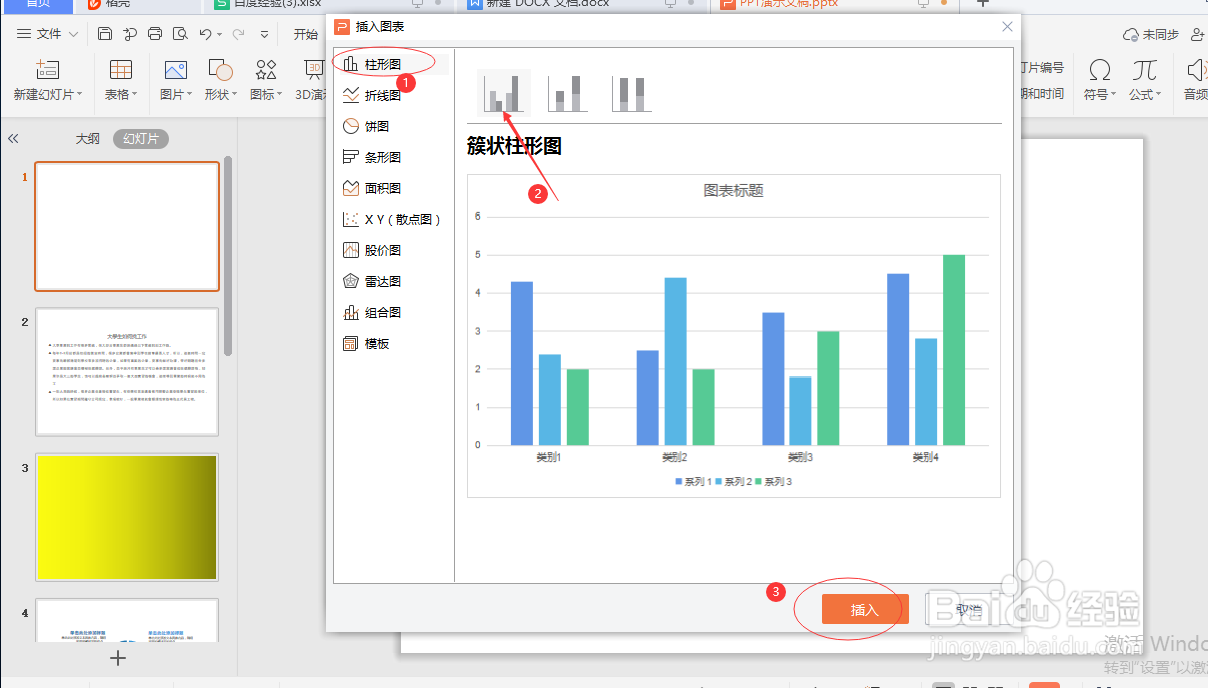Click the 簇状柱形图 heading text
Screen dimensions: 1208x688
tap(514, 146)
